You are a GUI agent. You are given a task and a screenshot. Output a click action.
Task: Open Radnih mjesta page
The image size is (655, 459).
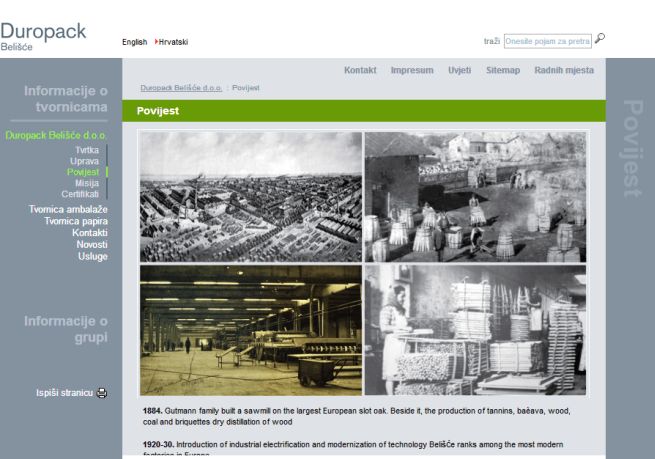click(x=564, y=71)
